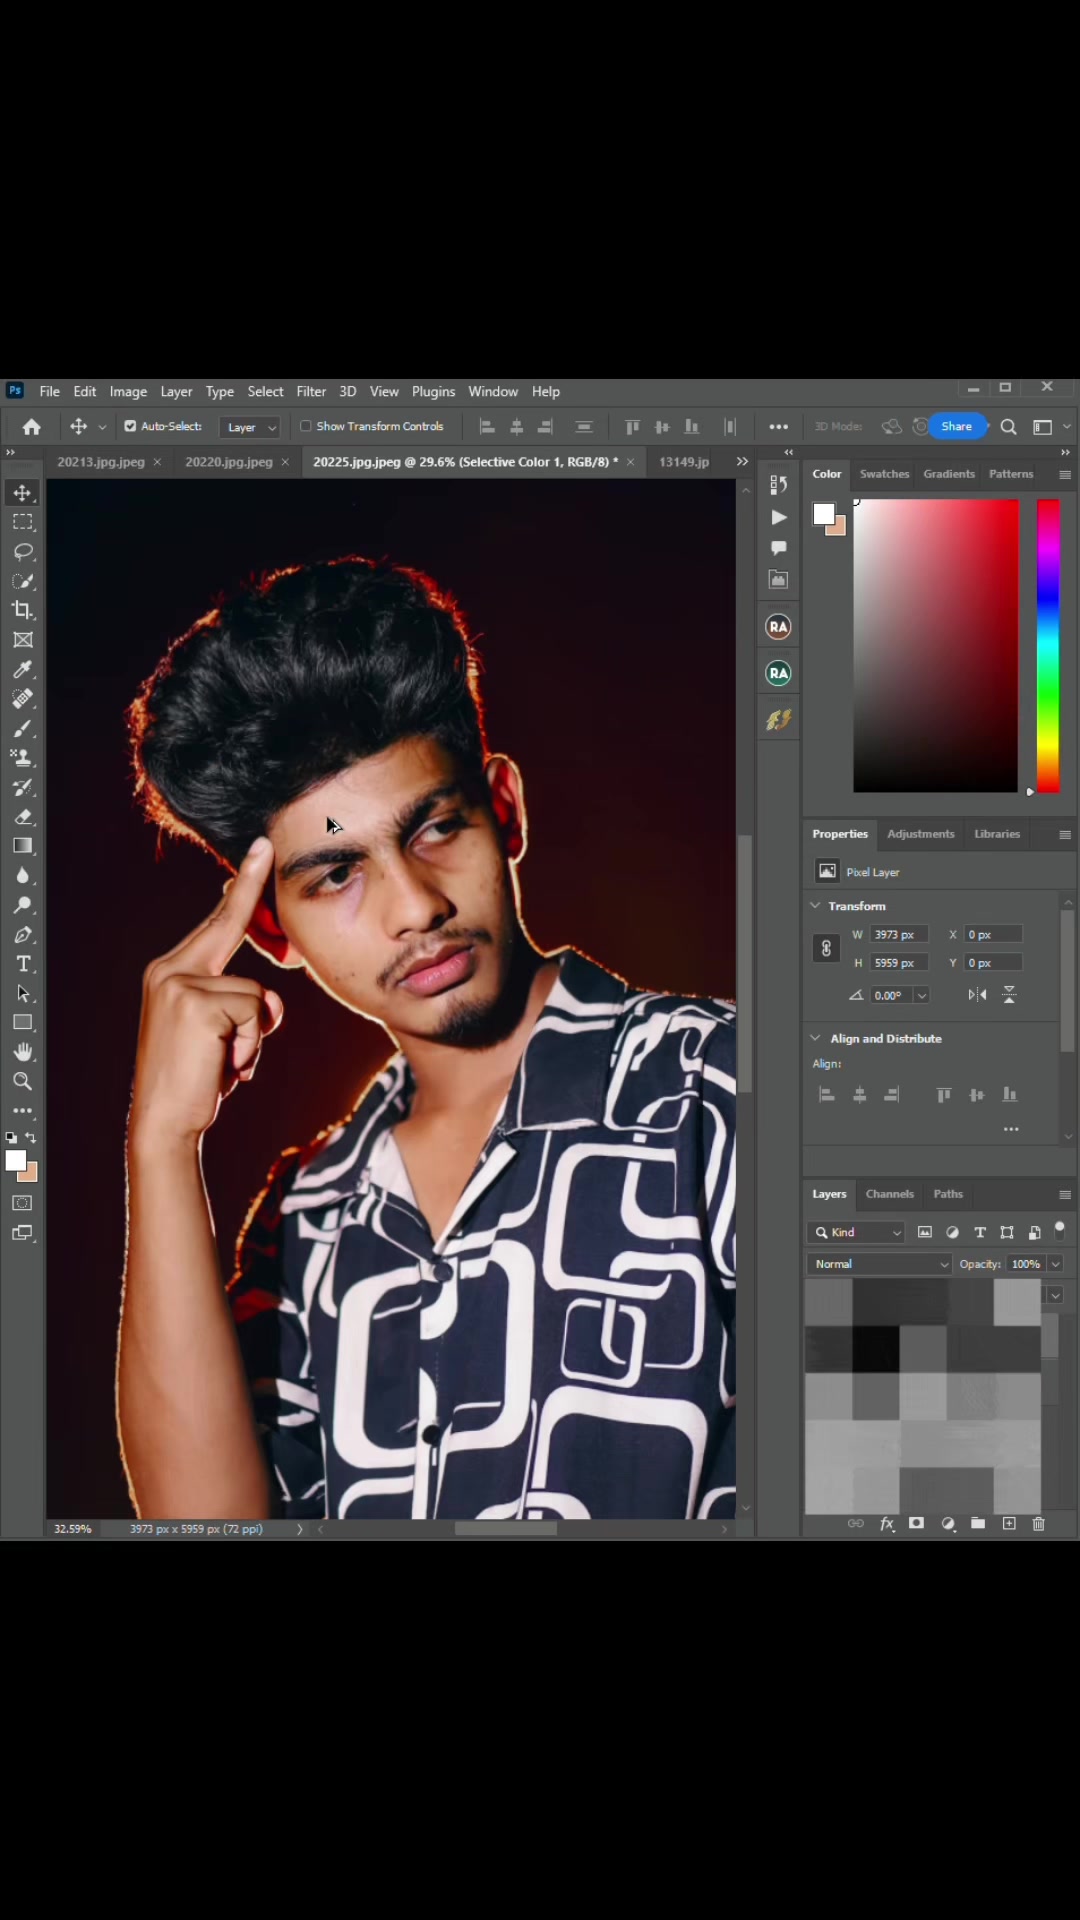Screen dimensions: 1080x1920
Task: Select the Brush tool
Action: click(x=23, y=728)
